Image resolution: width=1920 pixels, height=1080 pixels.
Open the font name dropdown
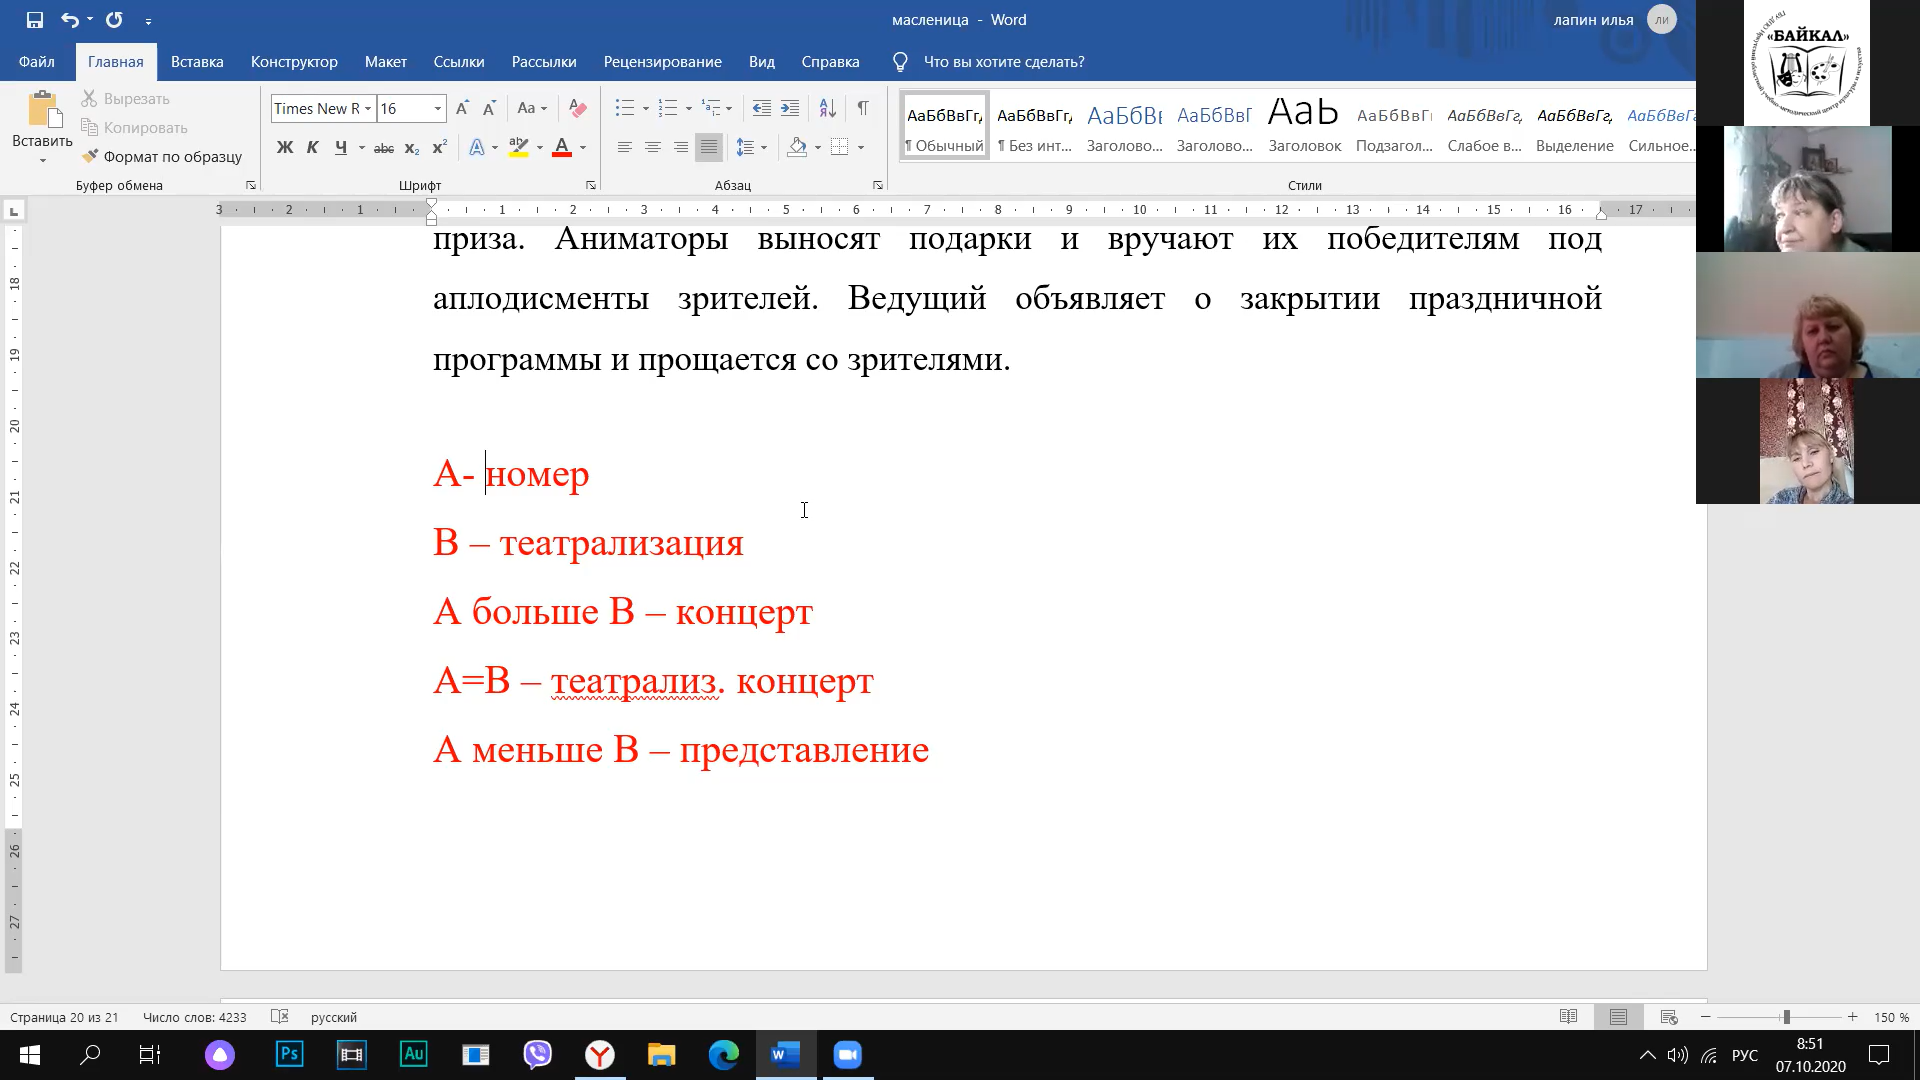[x=368, y=108]
